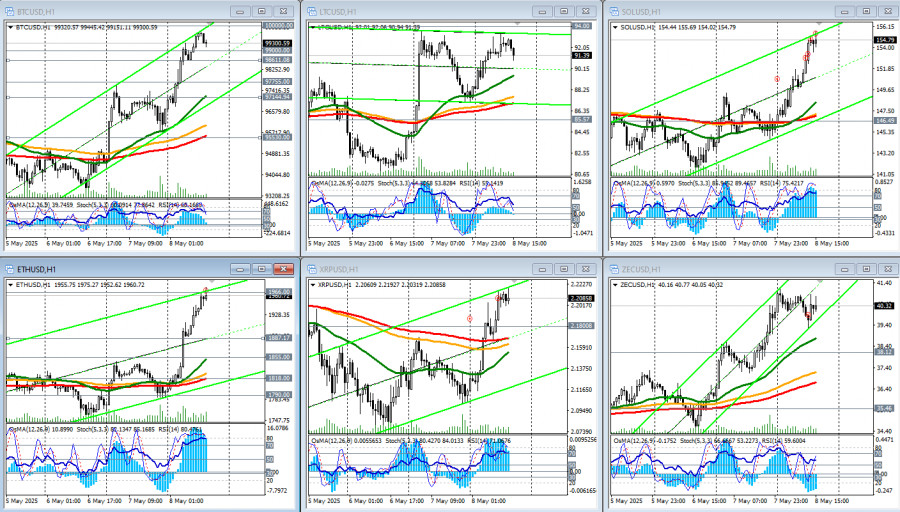Restore the LTCUSD,H1 chart window

564,11
